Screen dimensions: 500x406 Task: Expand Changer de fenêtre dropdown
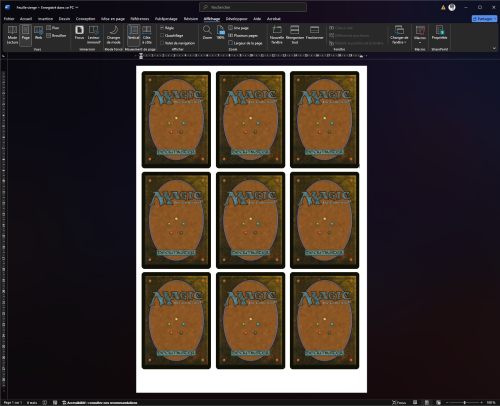coord(399,35)
